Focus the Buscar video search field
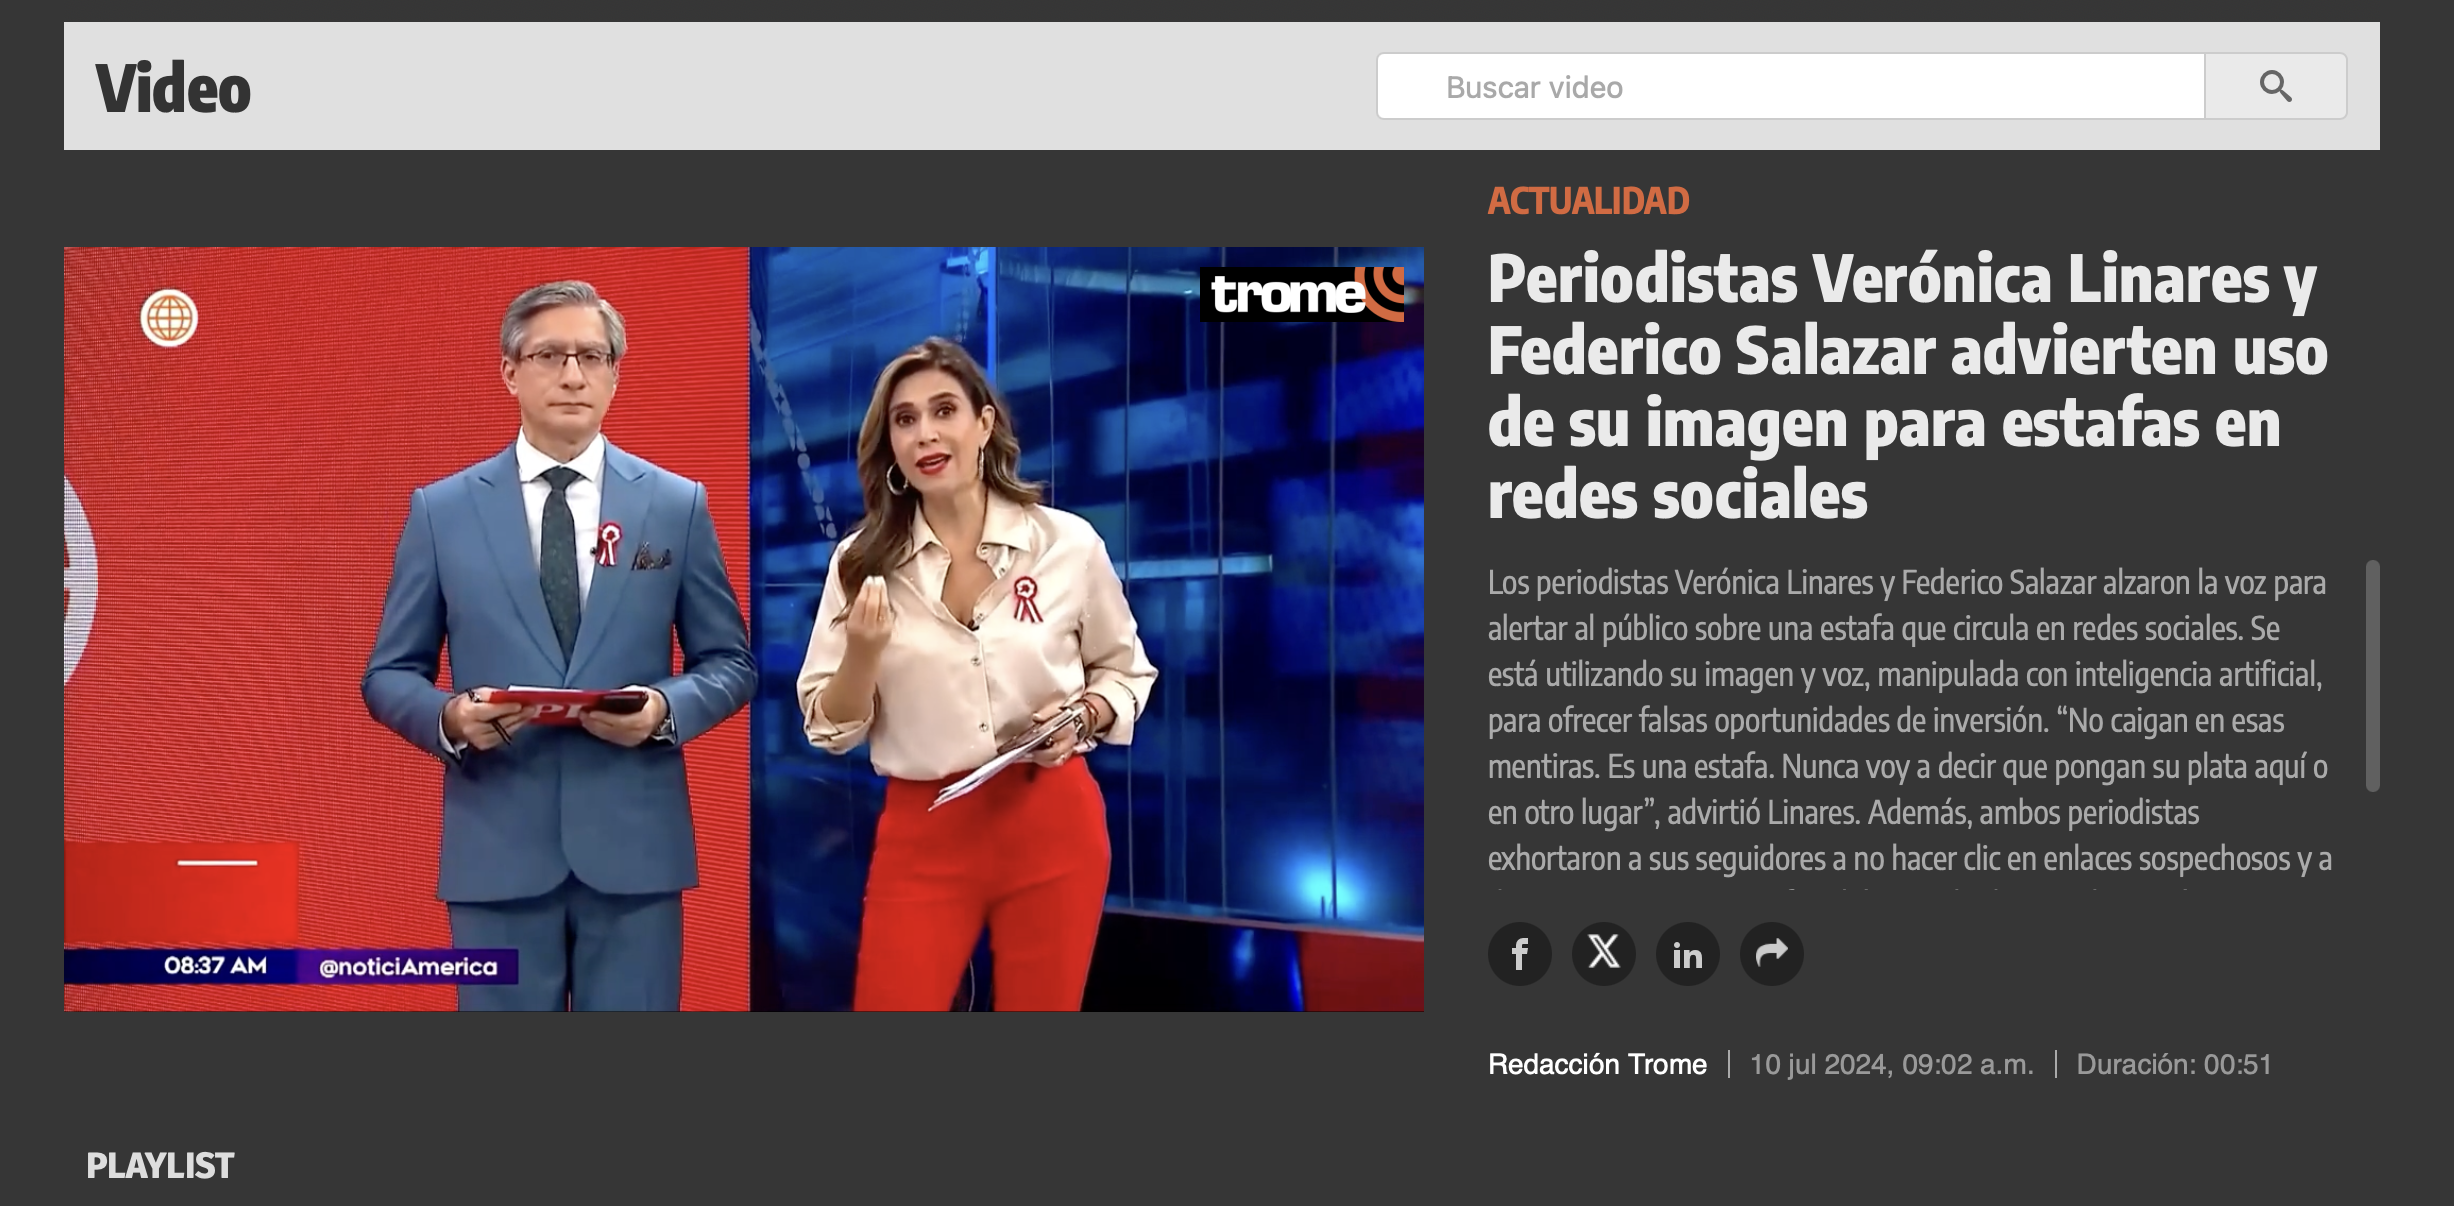This screenshot has height=1206, width=2454. tap(1790, 87)
